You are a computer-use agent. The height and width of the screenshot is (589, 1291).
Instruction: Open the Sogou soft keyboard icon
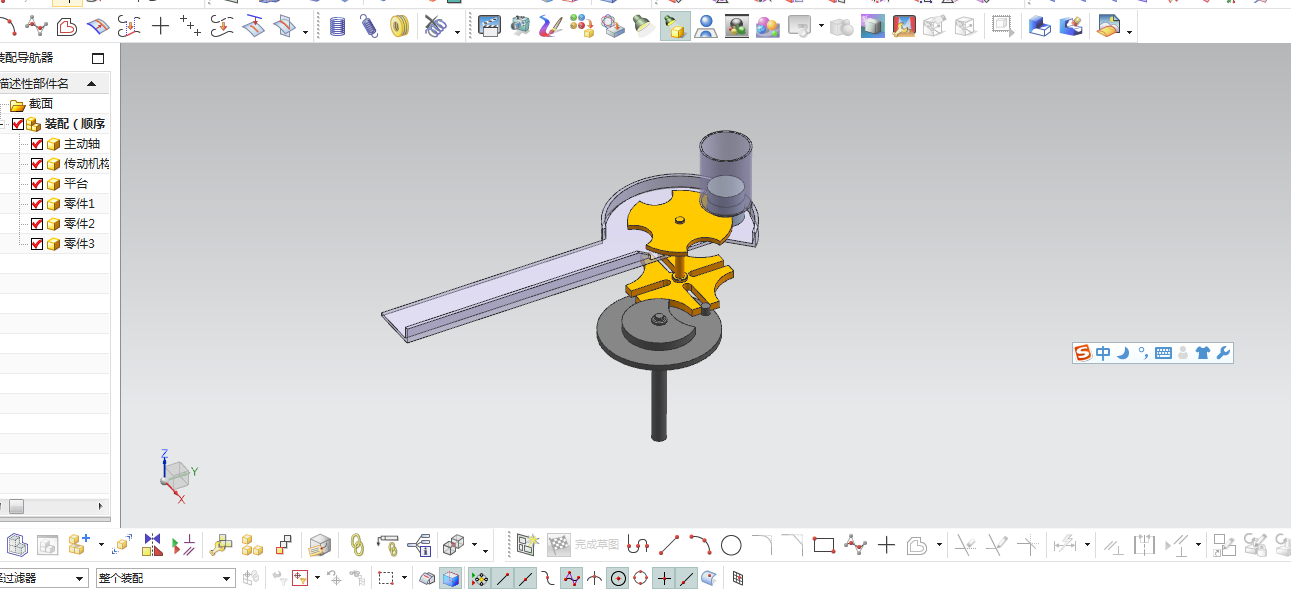(x=1163, y=353)
